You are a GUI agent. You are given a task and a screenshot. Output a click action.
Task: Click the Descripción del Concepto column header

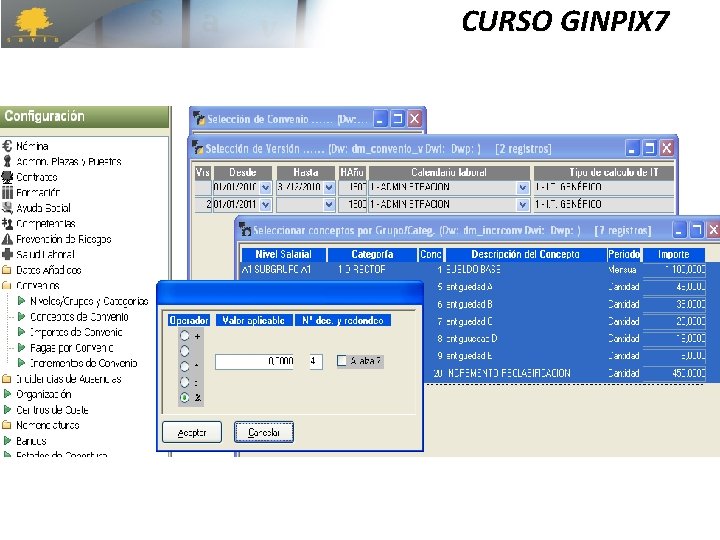pos(525,254)
